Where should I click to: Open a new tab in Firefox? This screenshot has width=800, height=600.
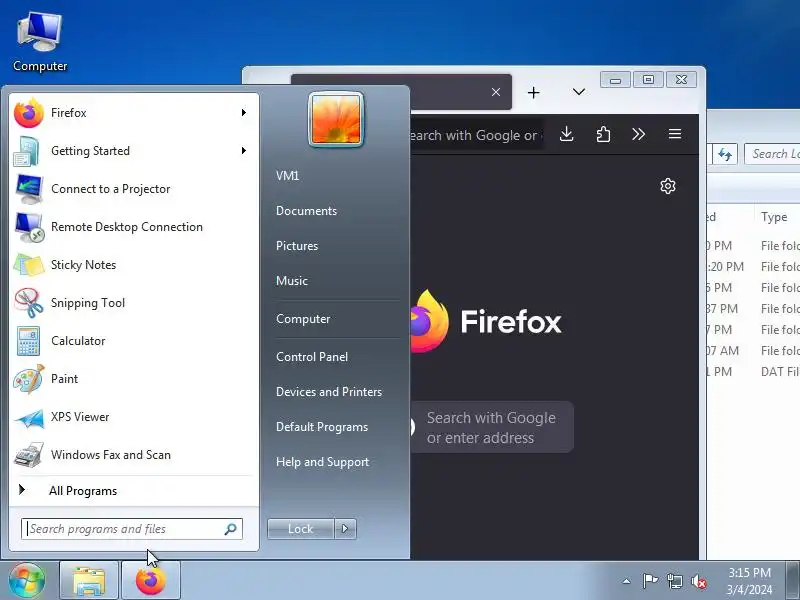pyautogui.click(x=534, y=92)
